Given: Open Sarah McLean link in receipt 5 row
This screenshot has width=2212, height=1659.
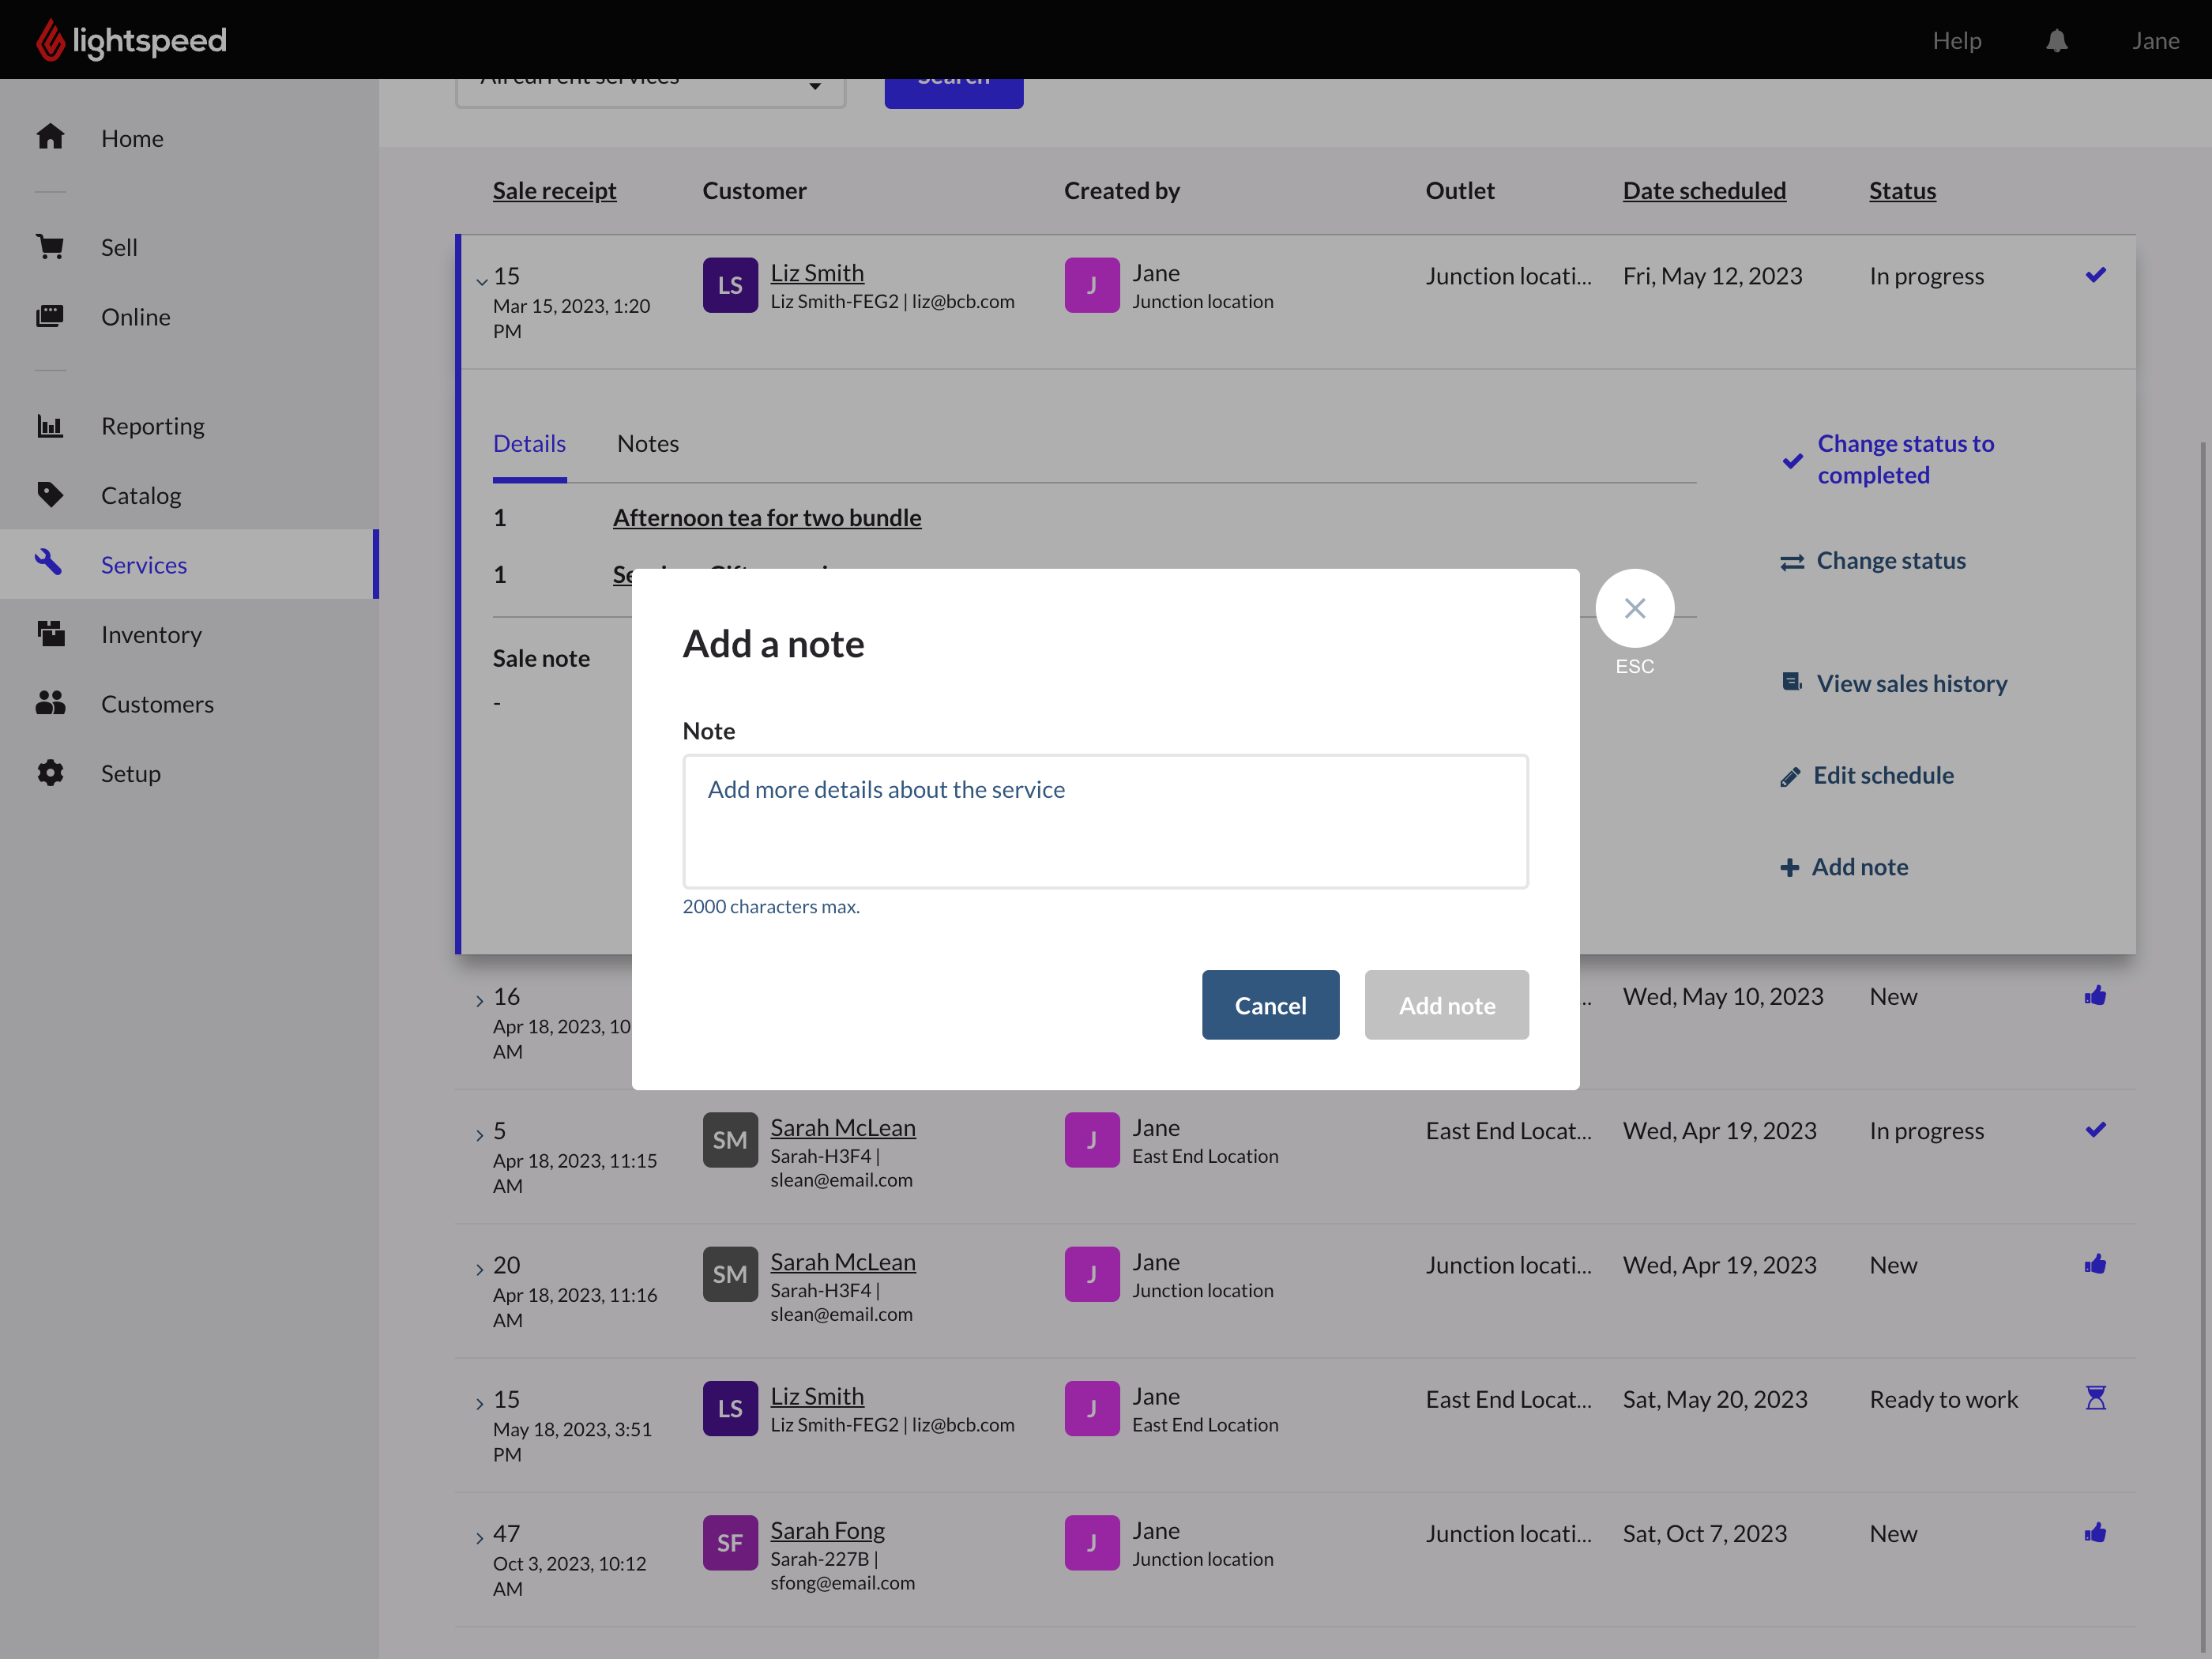Looking at the screenshot, I should click(843, 1127).
